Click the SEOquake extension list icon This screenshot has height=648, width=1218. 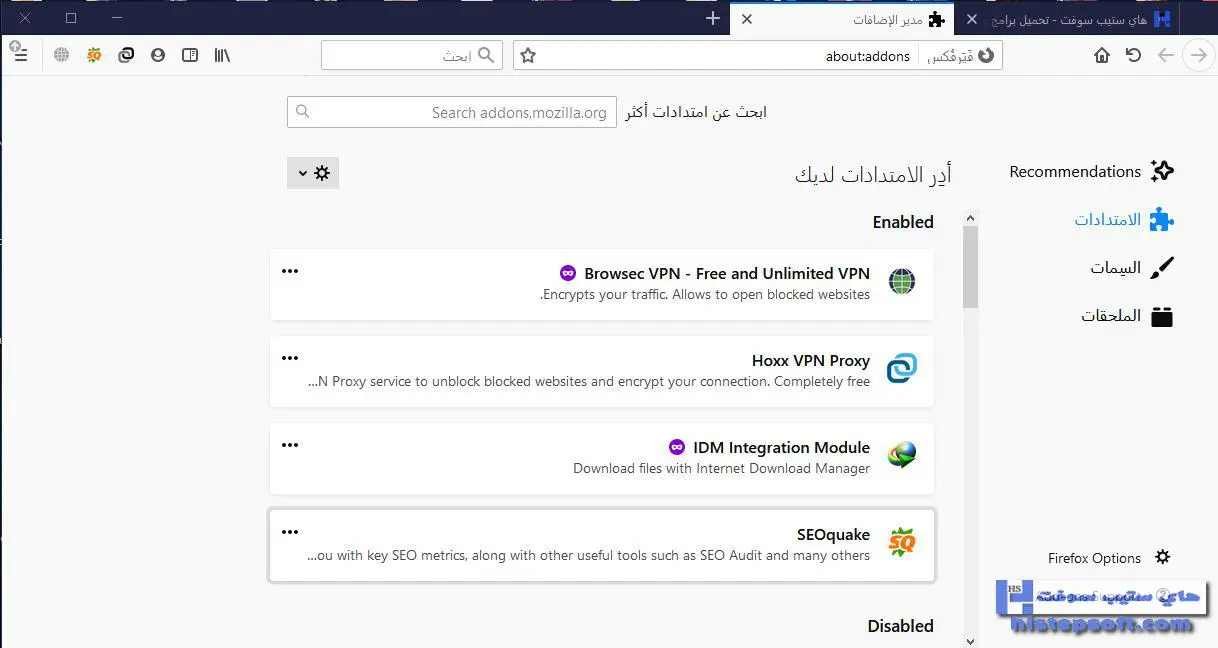click(x=902, y=543)
